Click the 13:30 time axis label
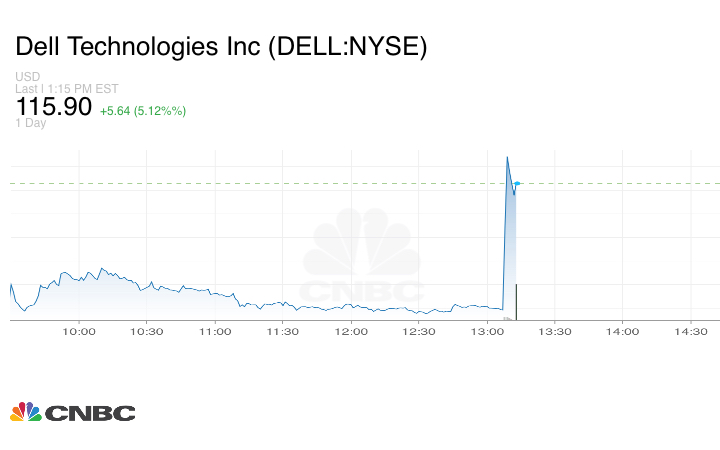Screen dimensions: 720x450 click(555, 331)
